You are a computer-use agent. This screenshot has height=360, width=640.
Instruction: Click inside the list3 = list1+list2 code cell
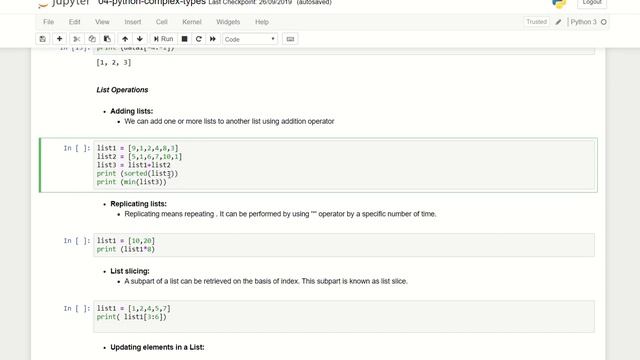point(344,165)
